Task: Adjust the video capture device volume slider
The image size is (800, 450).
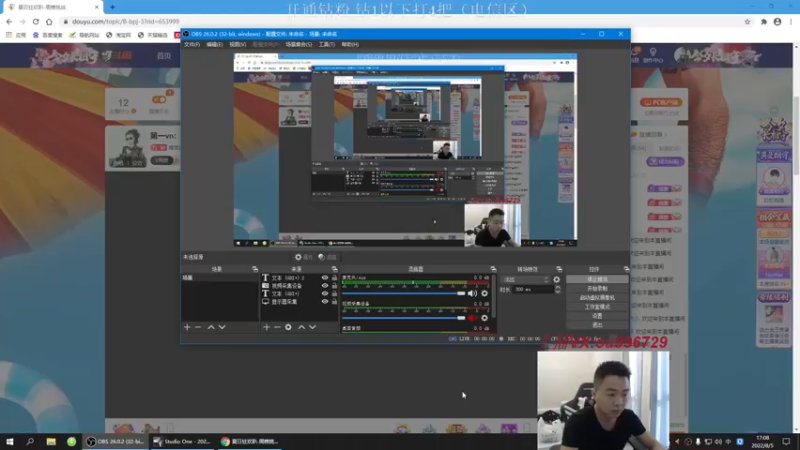Action: (x=404, y=318)
